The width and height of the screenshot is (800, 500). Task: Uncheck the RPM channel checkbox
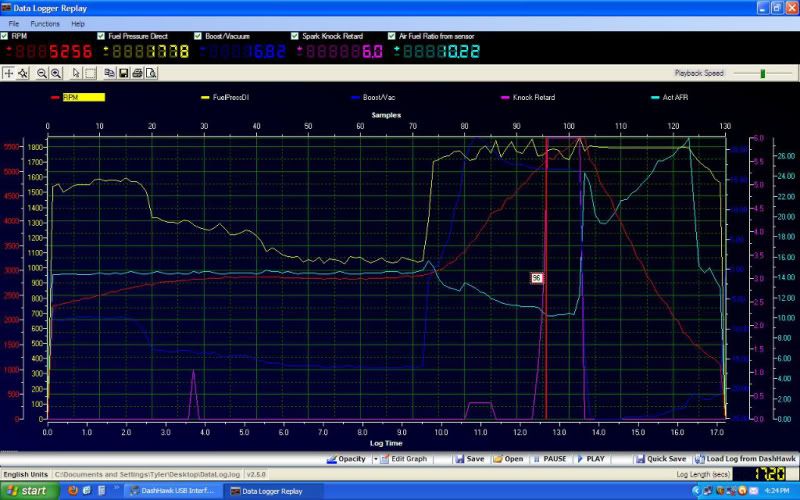click(6, 35)
